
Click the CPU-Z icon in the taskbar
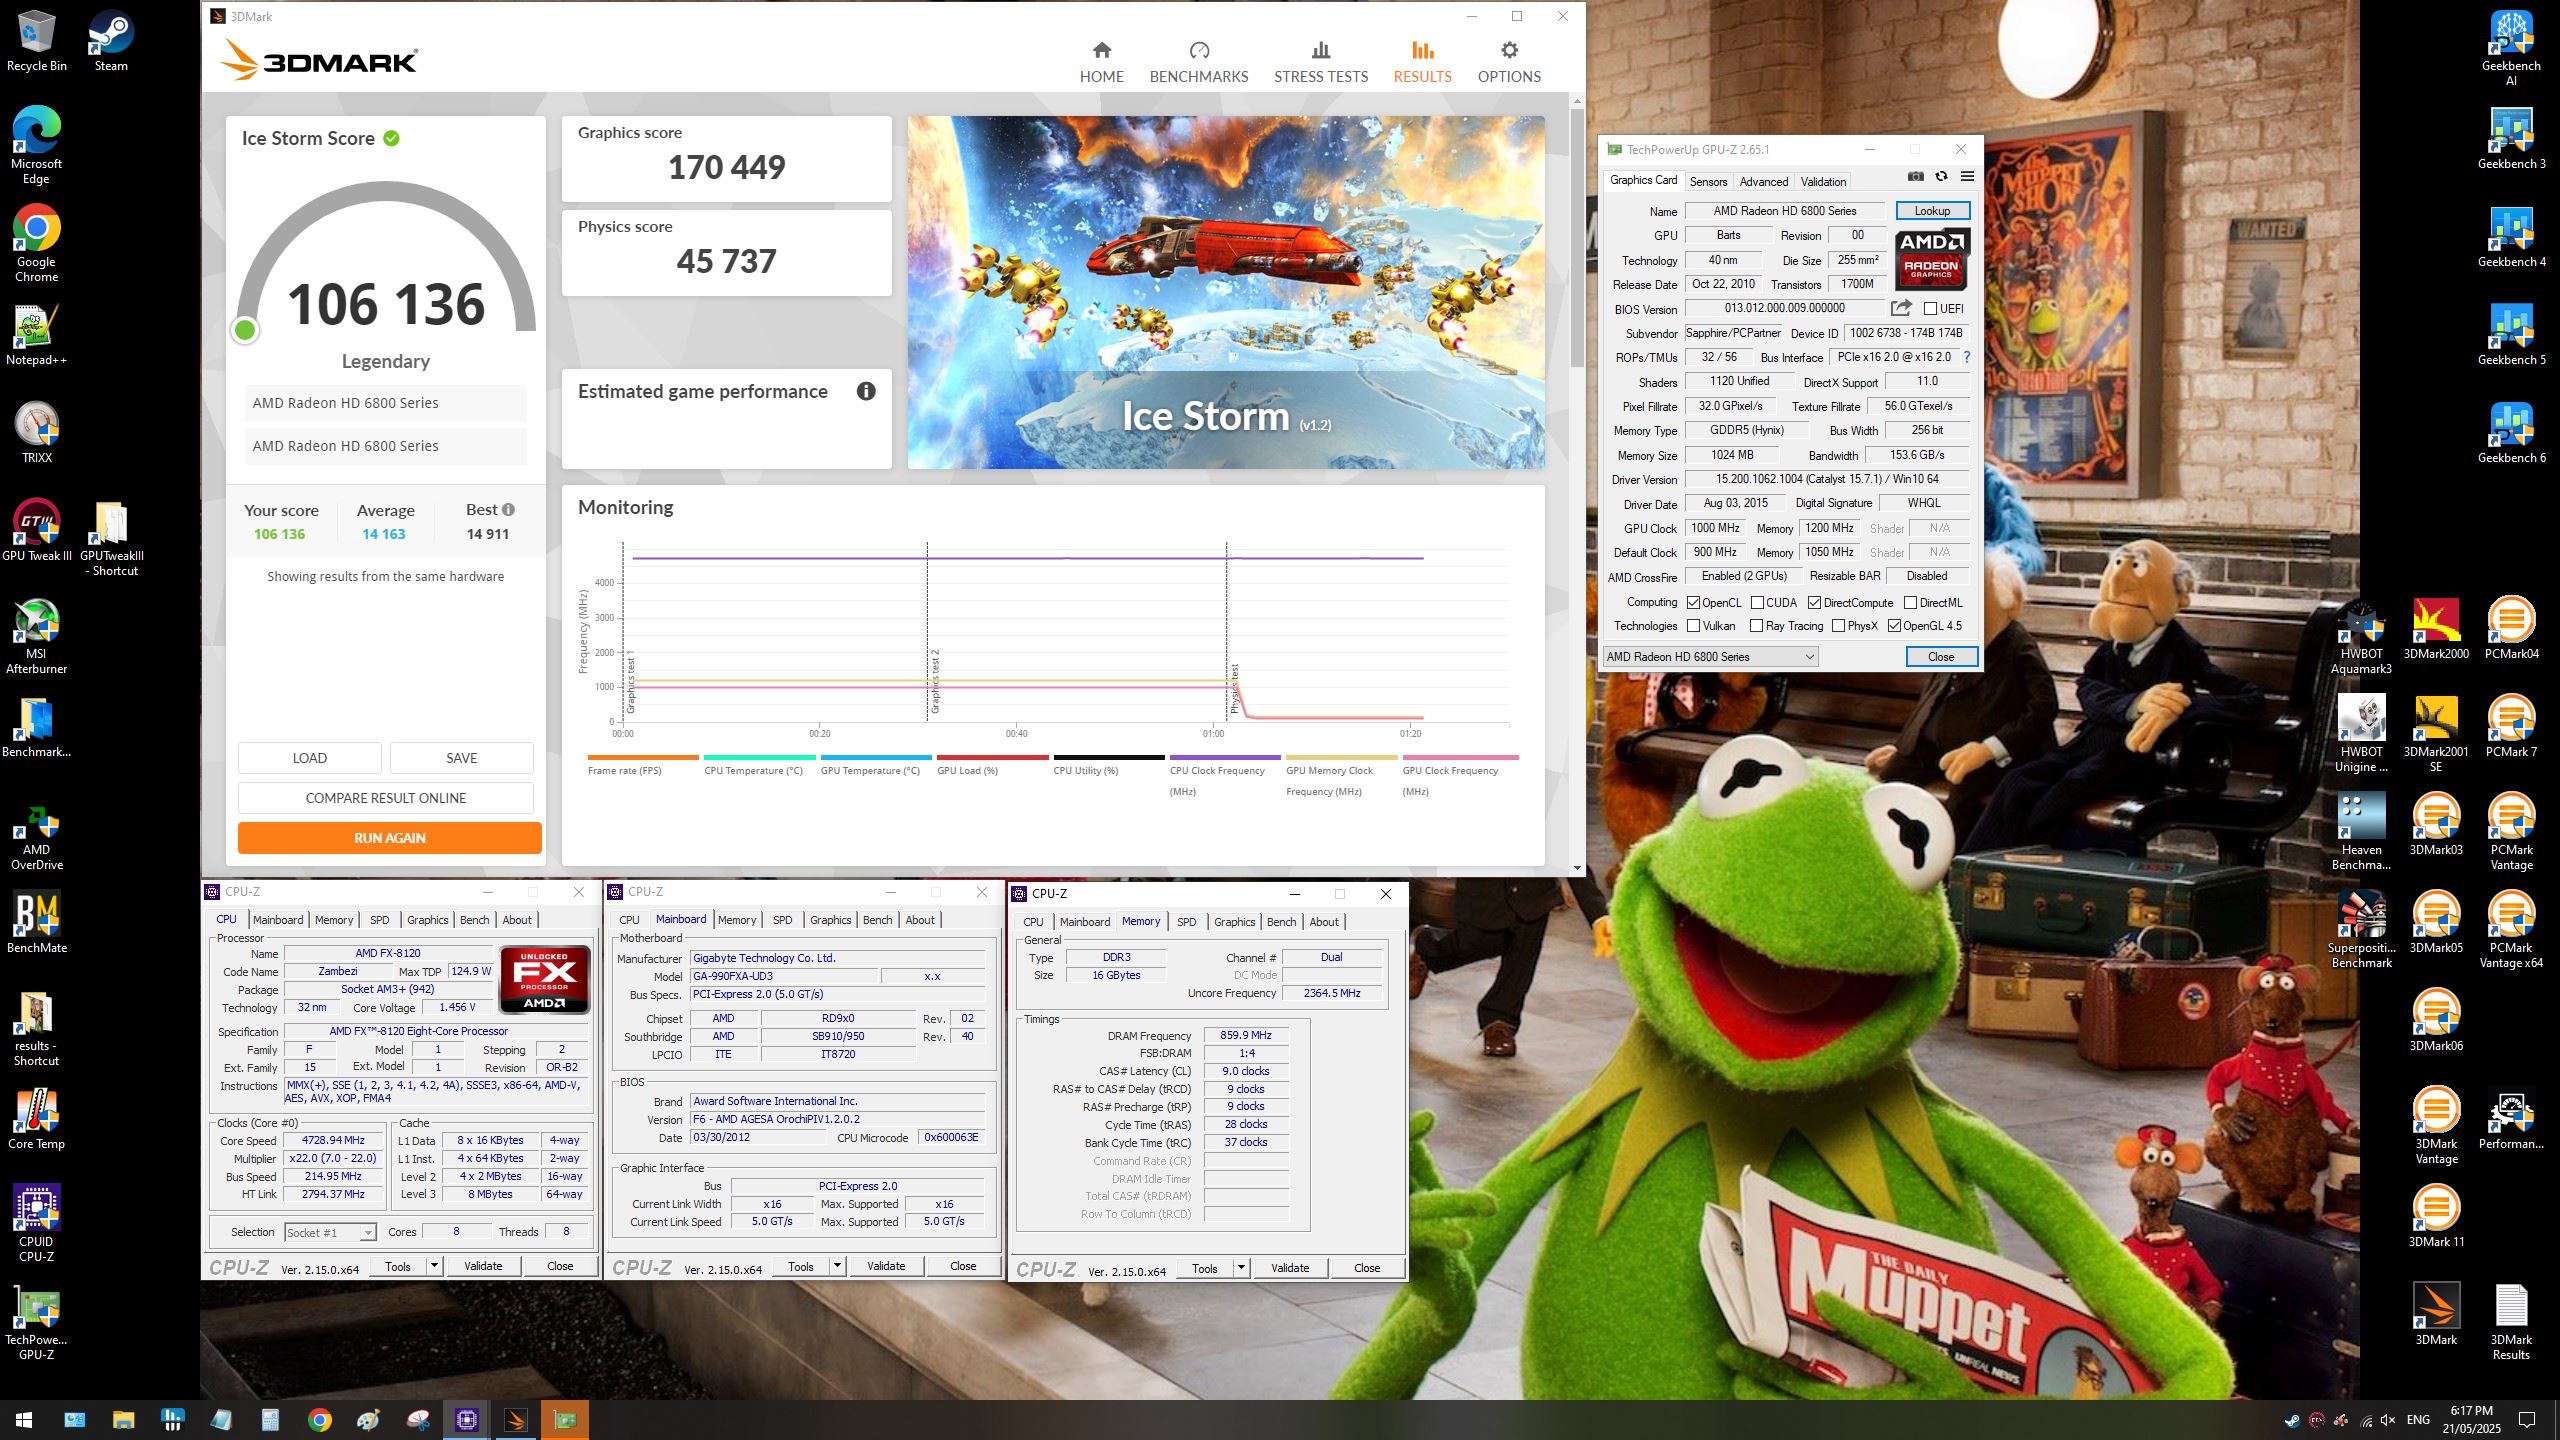(x=467, y=1419)
